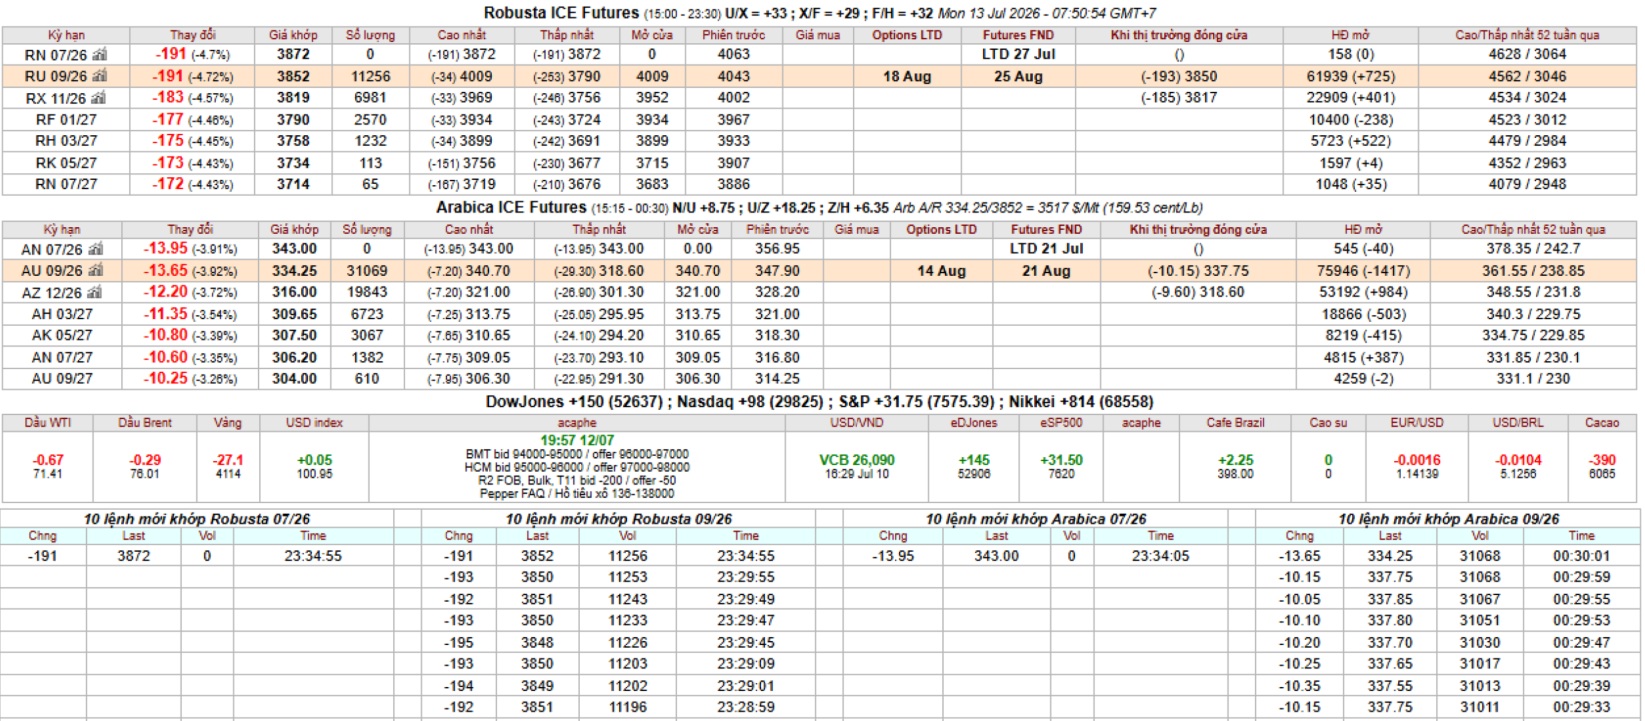Click the Robusta 09/26 trade at 23:28:59
Viewport: 1645px width, 721px height.
(x=618, y=707)
